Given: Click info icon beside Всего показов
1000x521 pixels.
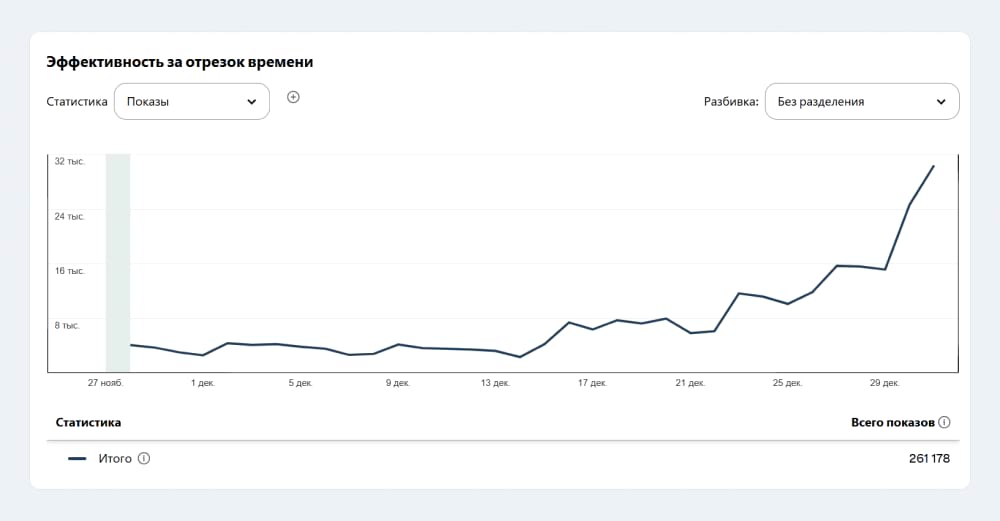Looking at the screenshot, I should click(x=945, y=422).
